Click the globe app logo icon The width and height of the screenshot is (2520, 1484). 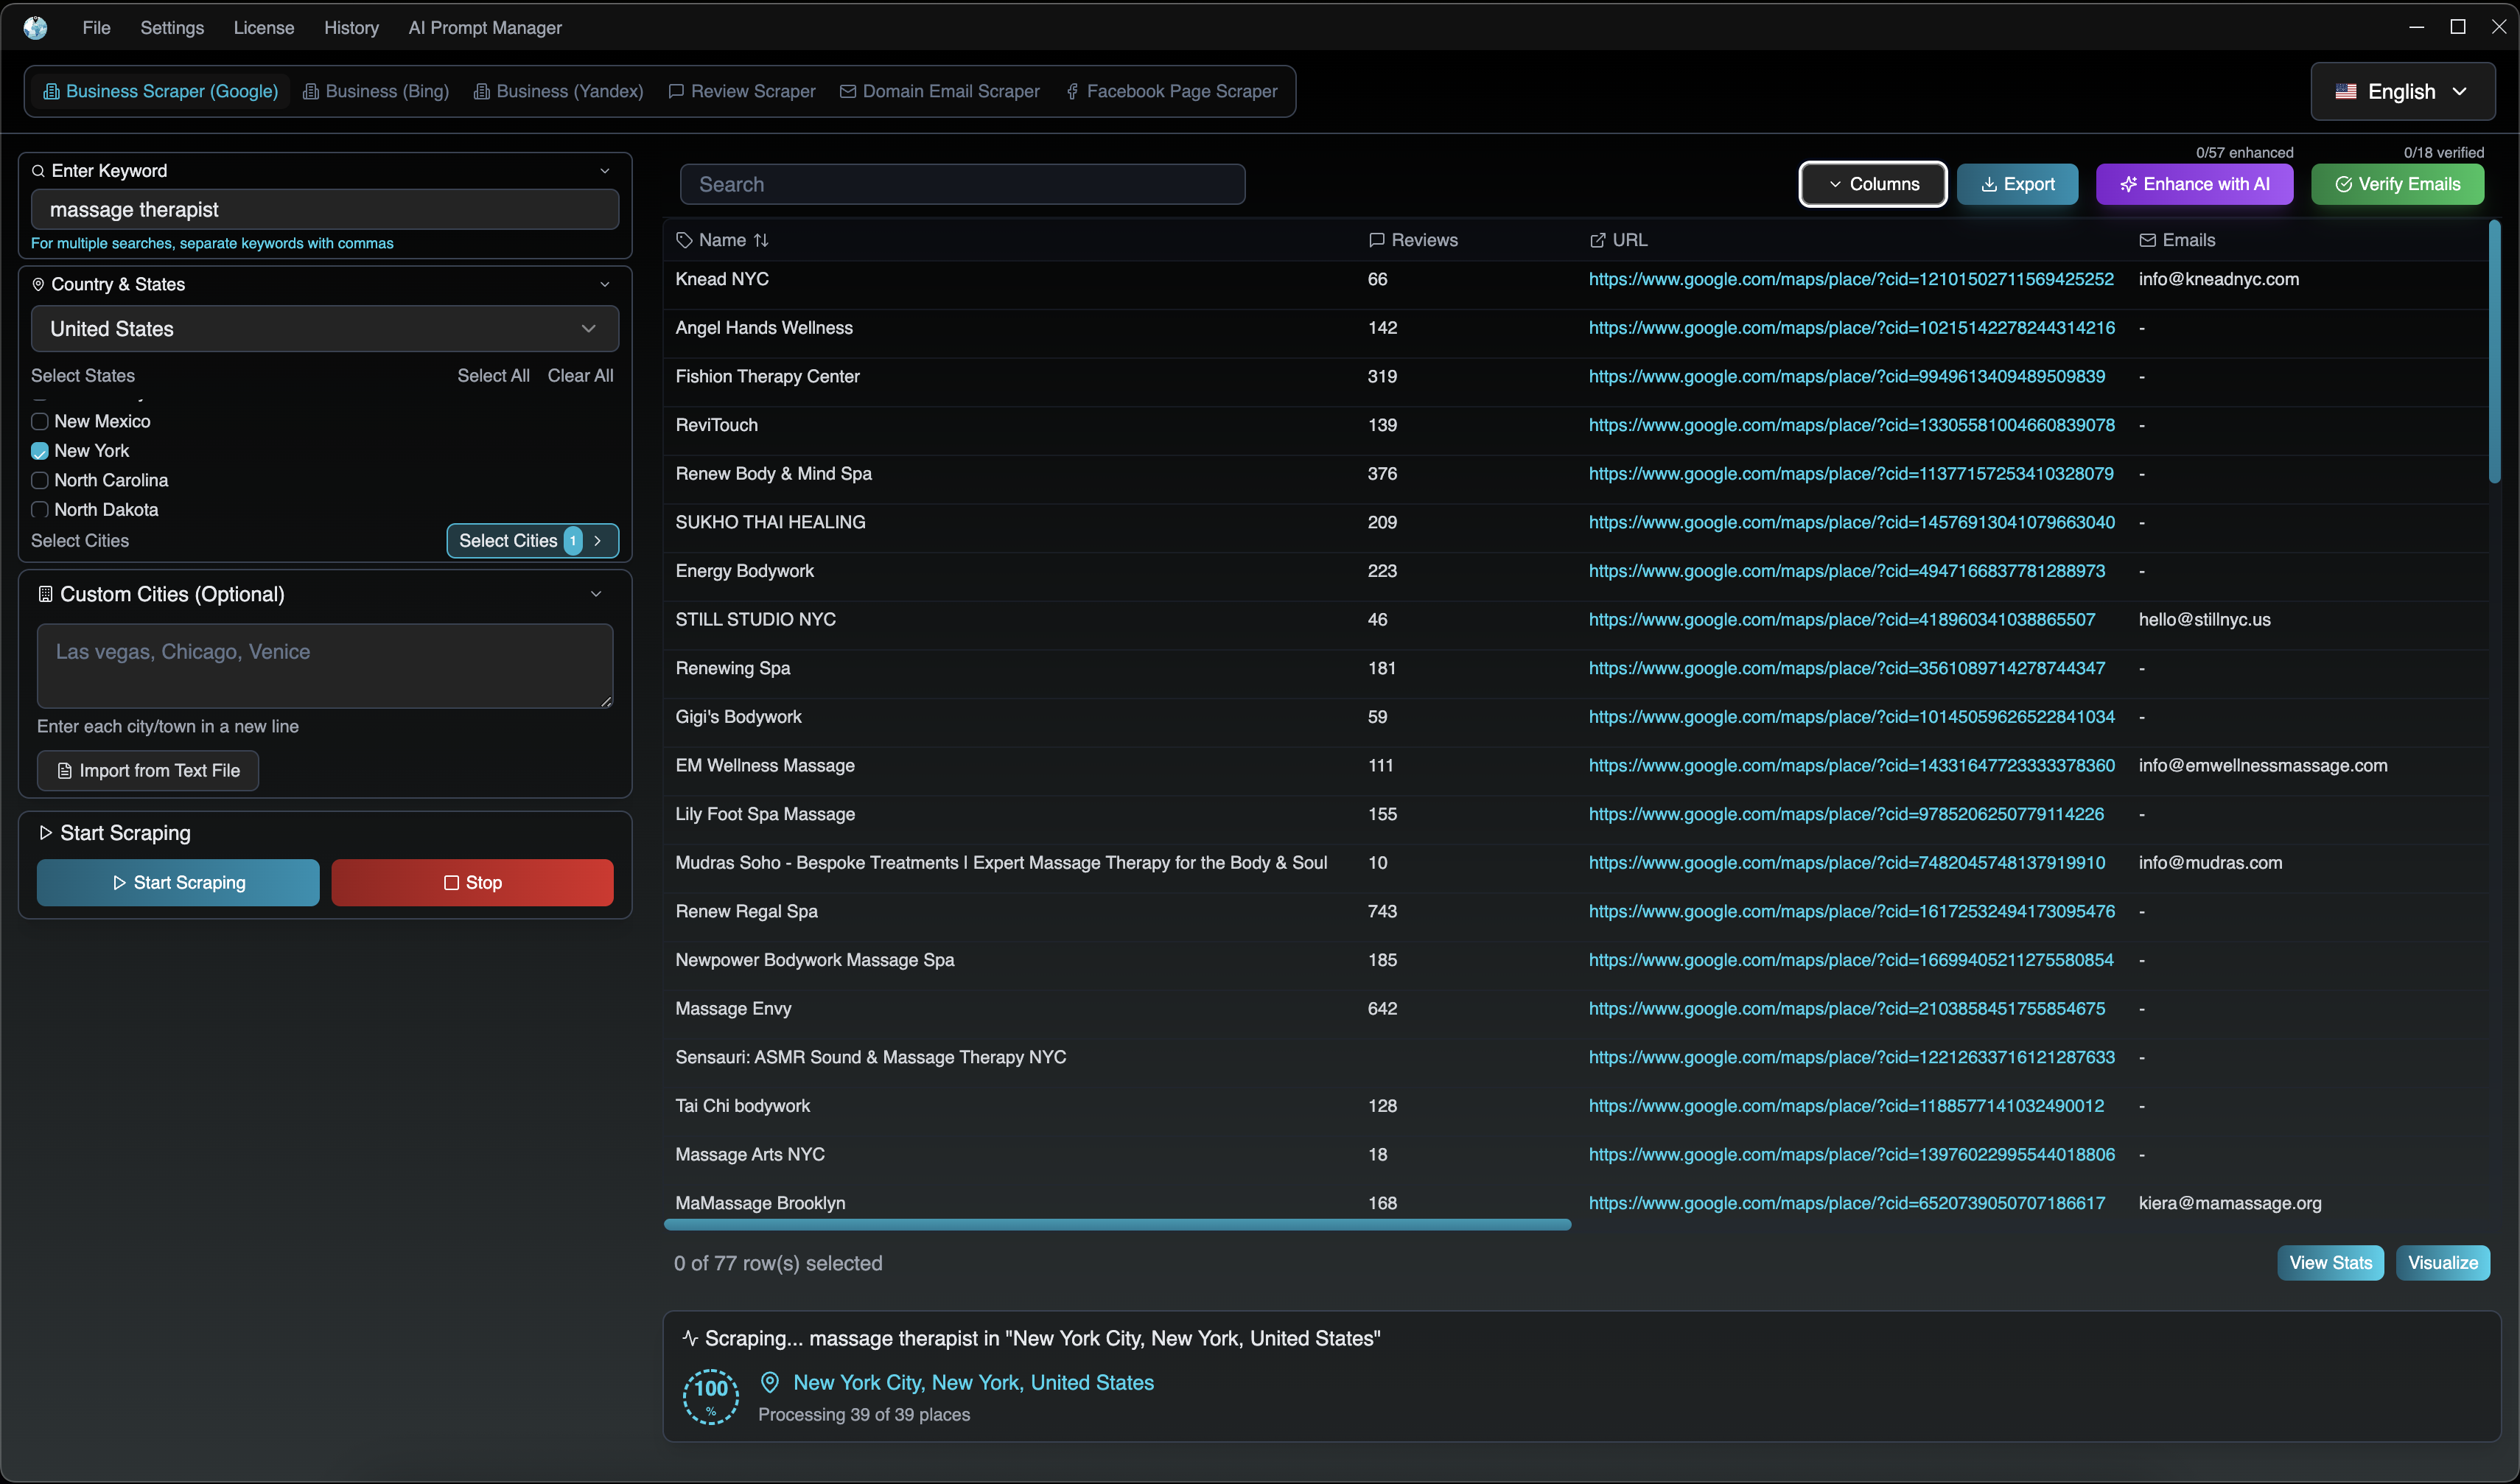pos(36,28)
